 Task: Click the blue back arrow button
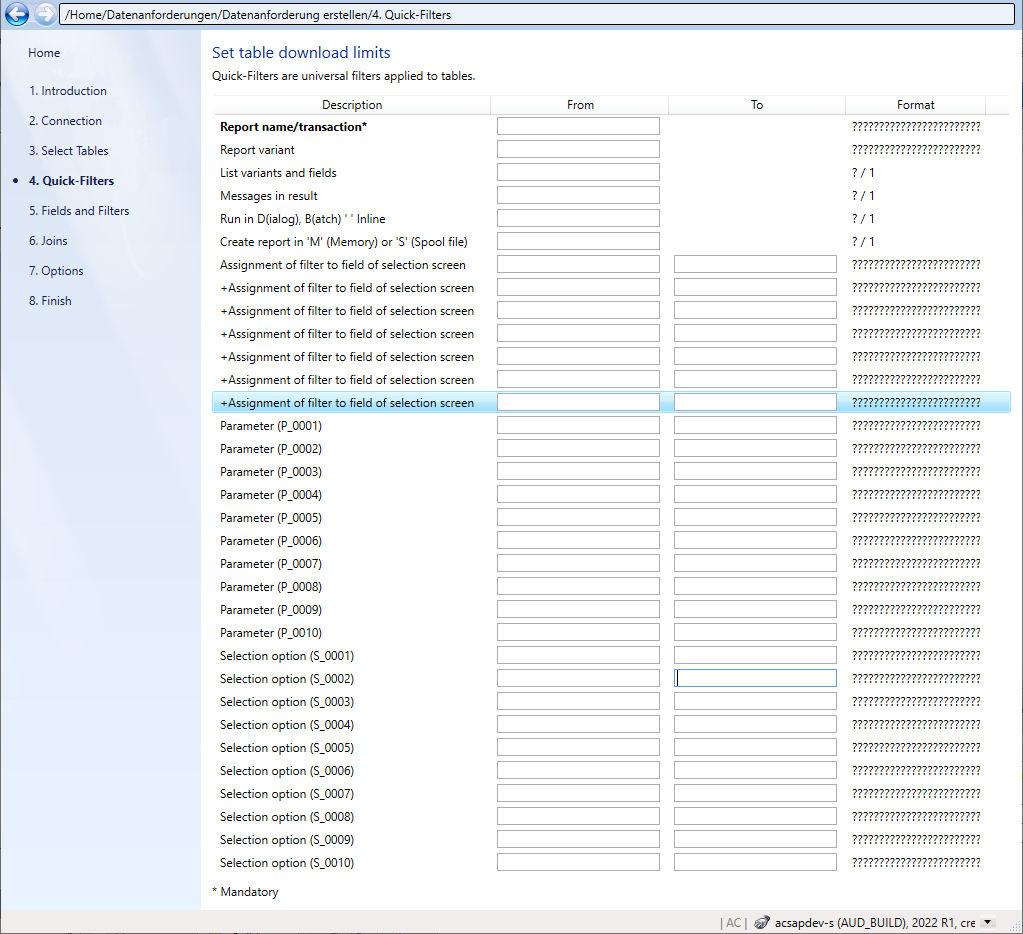coord(17,14)
